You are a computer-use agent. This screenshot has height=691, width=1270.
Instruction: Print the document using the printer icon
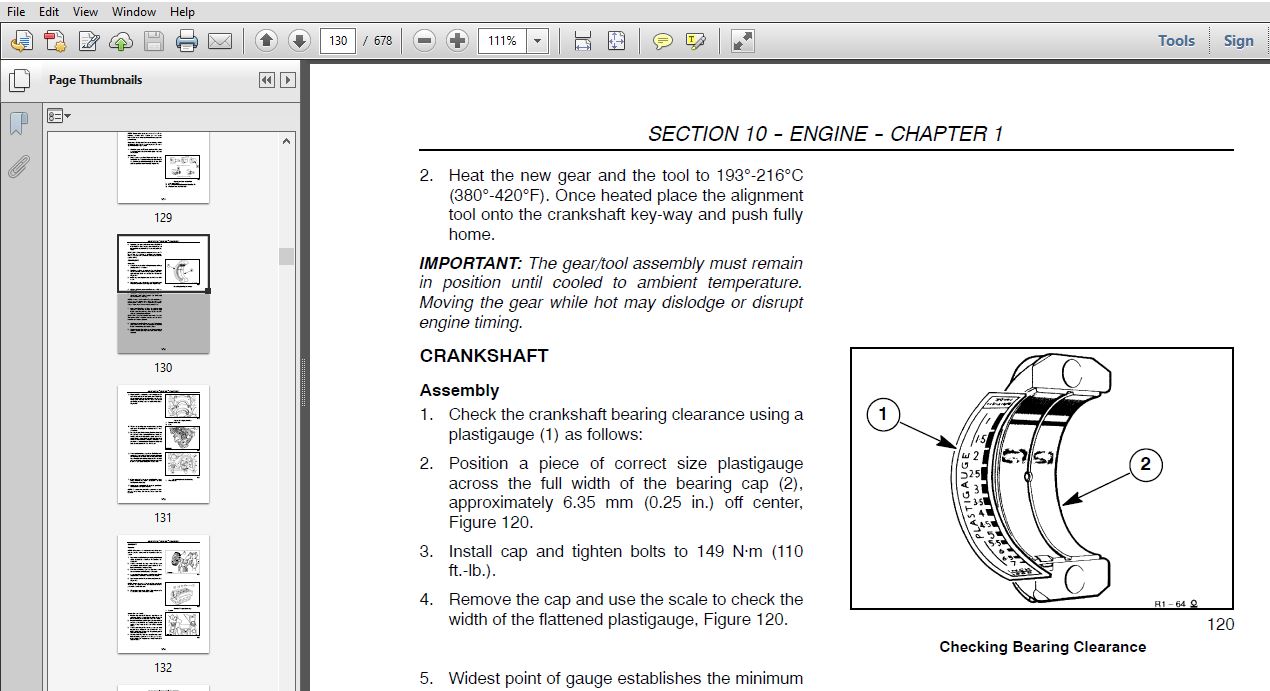[187, 41]
